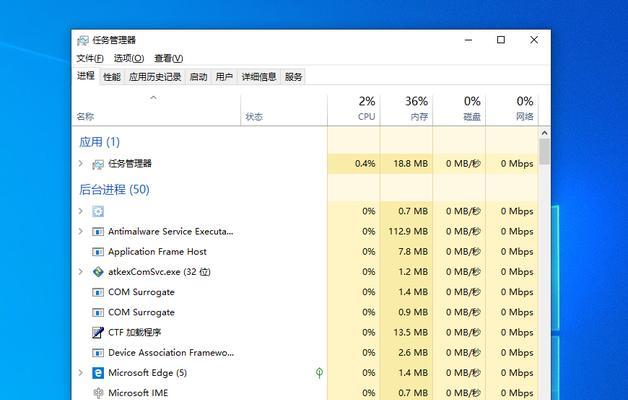Click the Antimalware Service Executable icon
628x400 pixels.
click(98, 231)
